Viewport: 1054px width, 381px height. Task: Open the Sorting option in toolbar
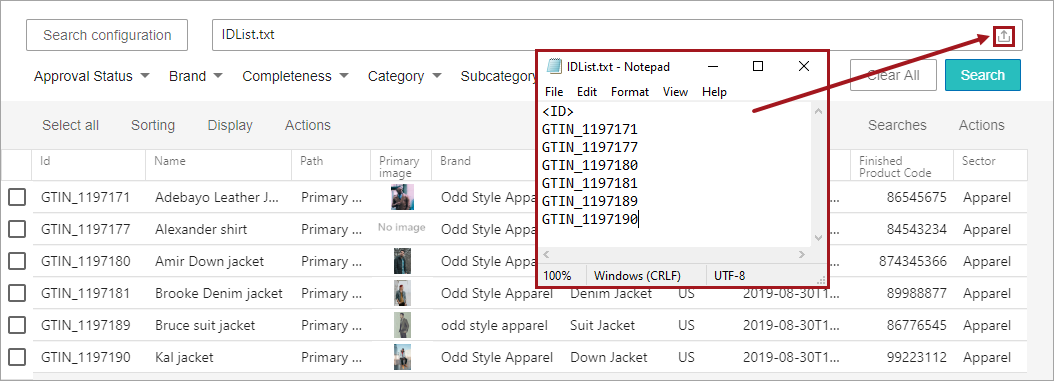click(153, 125)
